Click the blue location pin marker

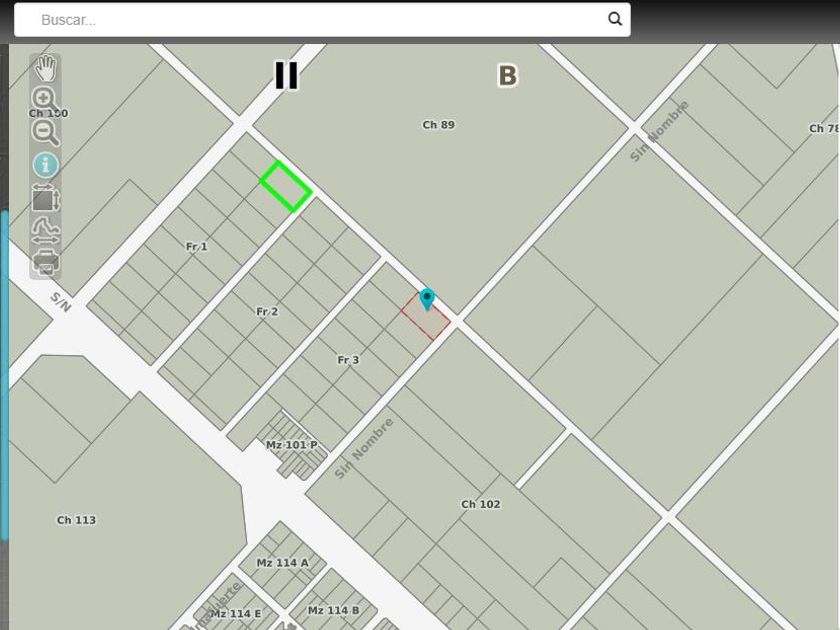point(426,299)
